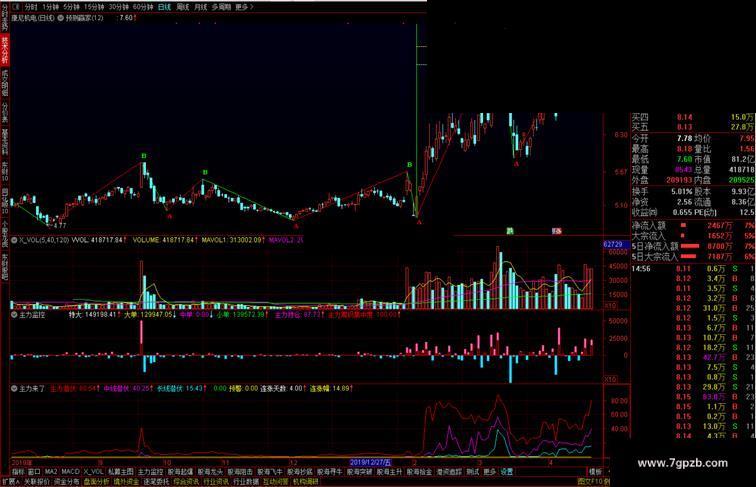Click the 图文F10 button at bottom right

(590, 482)
